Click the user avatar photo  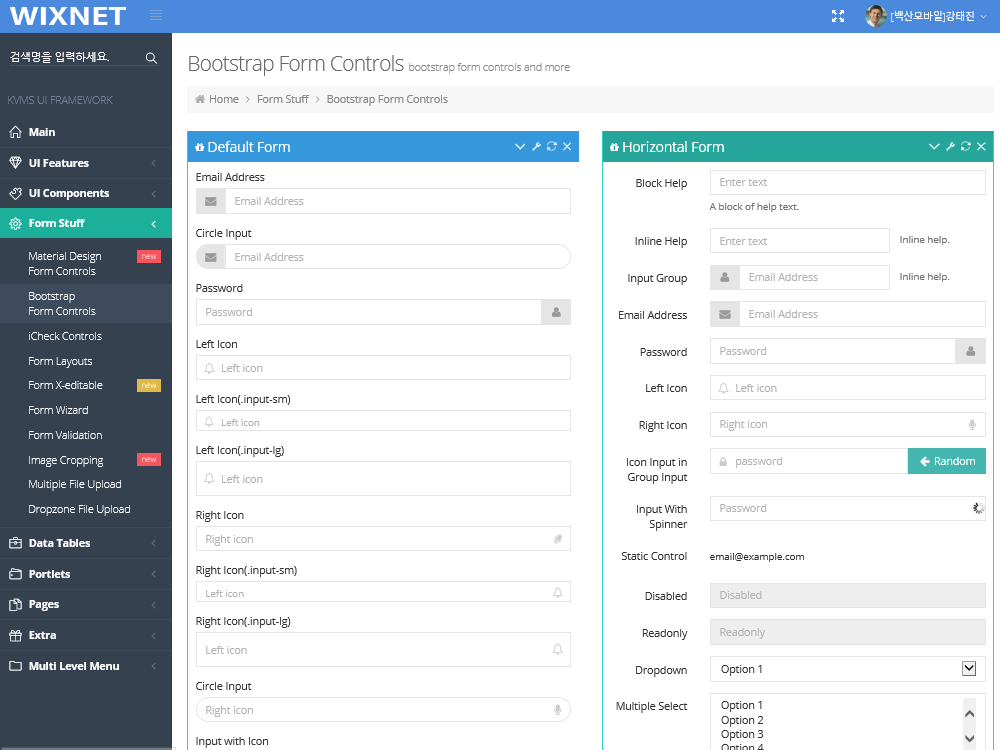[x=876, y=16]
